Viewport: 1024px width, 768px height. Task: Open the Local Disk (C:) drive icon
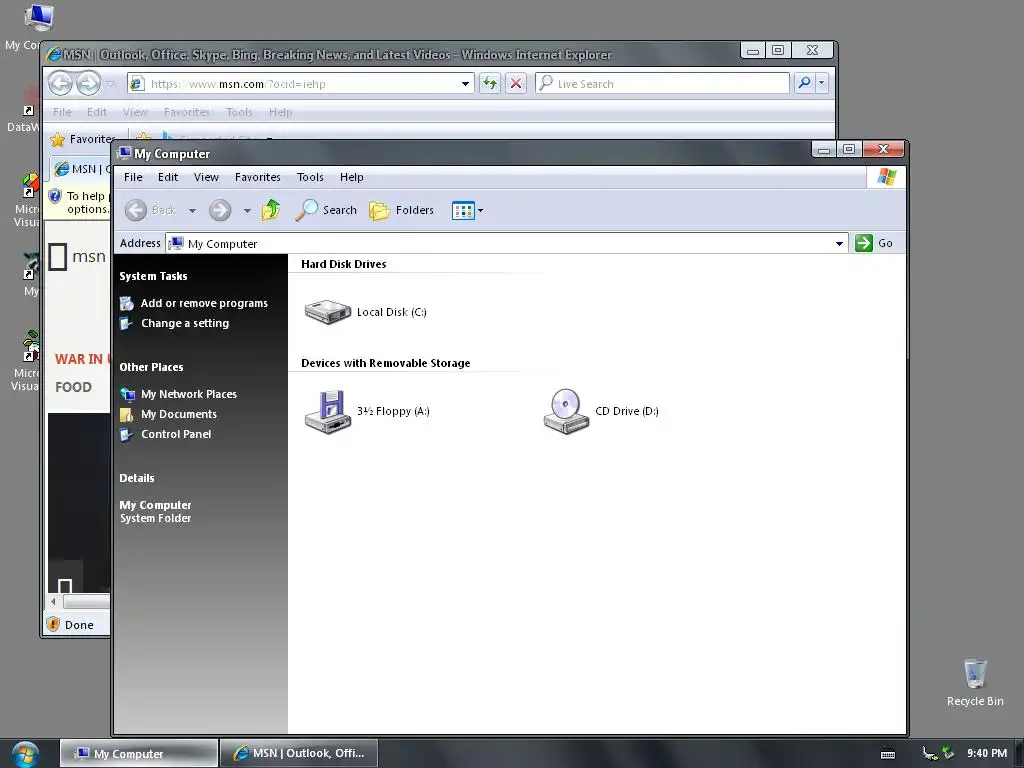(328, 312)
